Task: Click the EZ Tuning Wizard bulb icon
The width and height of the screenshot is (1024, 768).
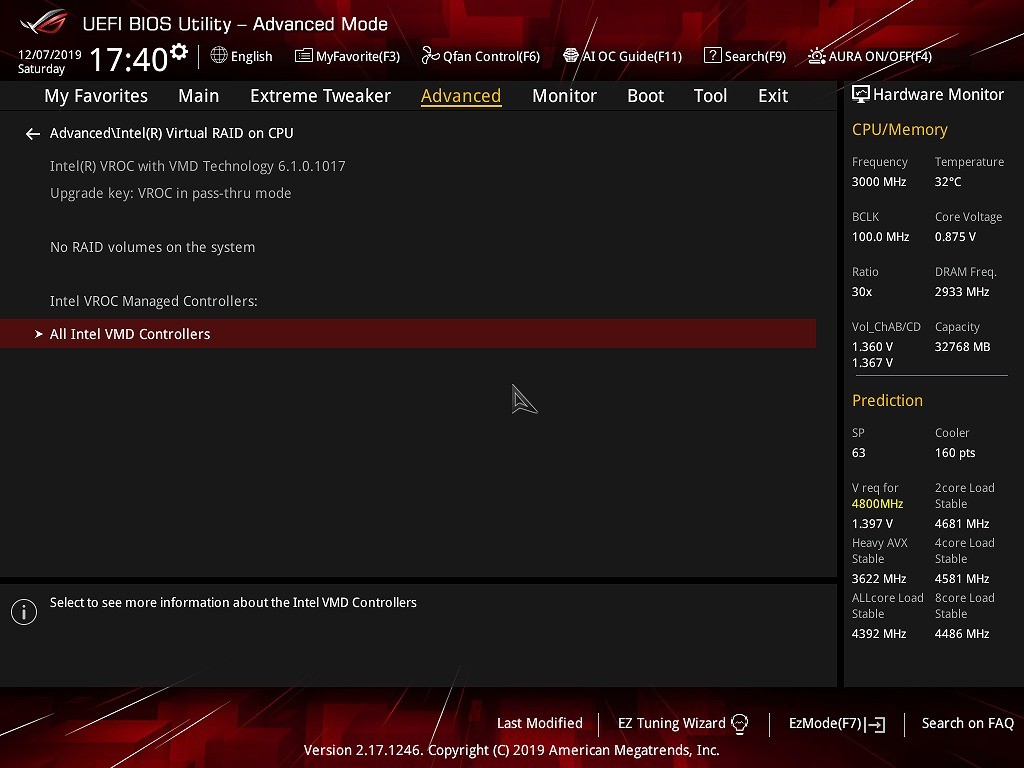Action: 739,724
